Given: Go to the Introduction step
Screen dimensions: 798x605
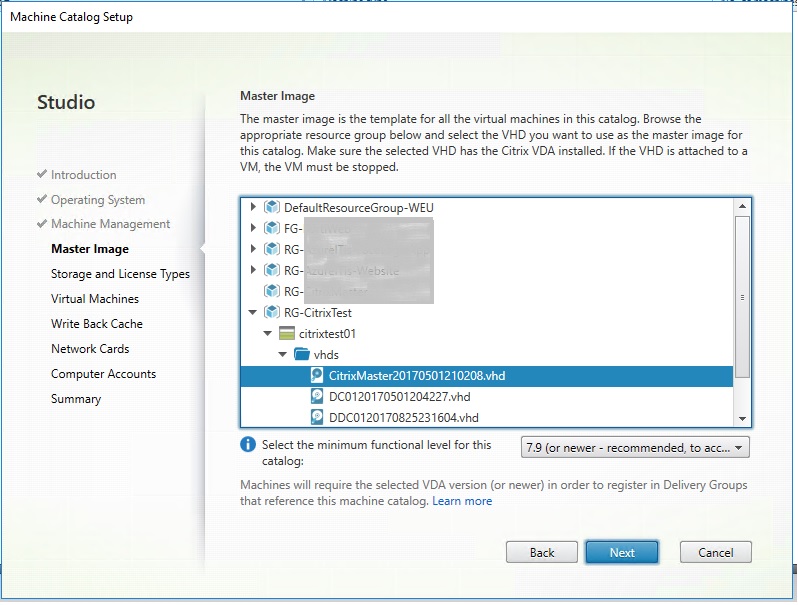Looking at the screenshot, I should 83,175.
